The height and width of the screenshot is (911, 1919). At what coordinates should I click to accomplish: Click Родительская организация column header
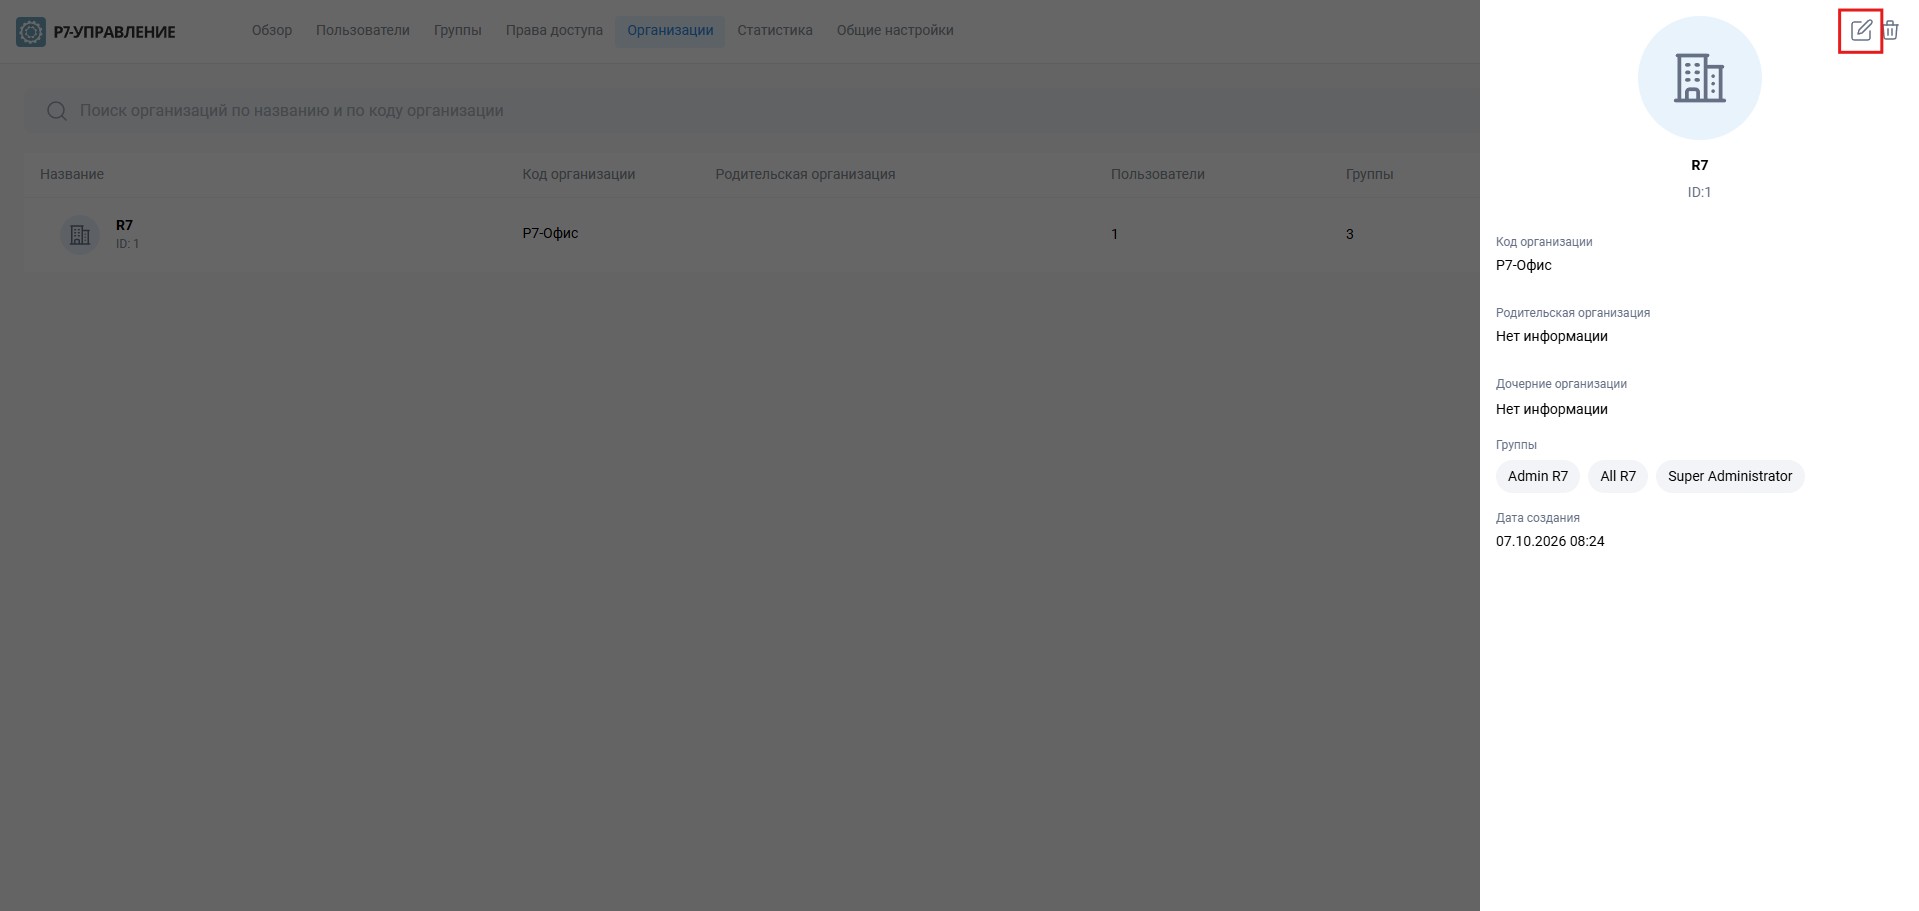coord(805,175)
